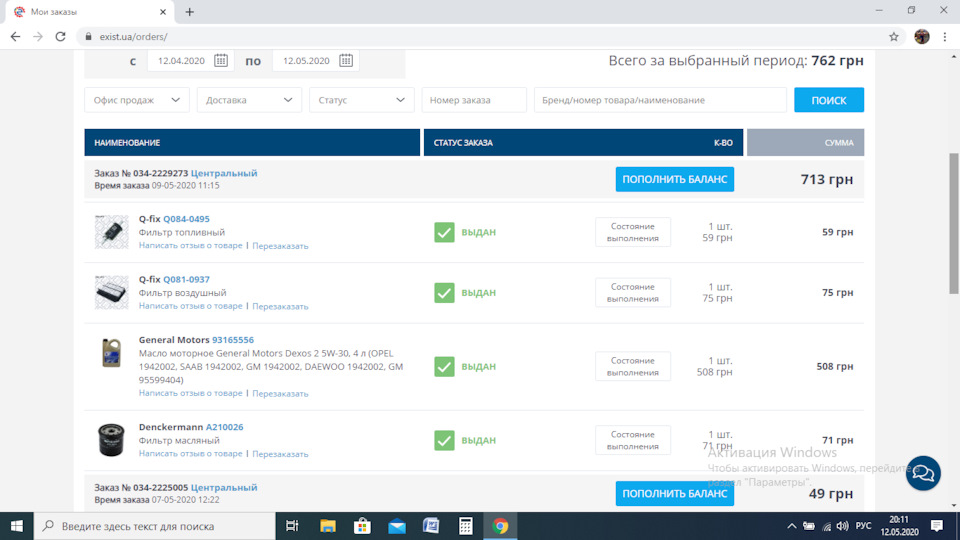Screen dimensions: 960x540
Task: Open the Chrome profile avatar
Action: [x=921, y=37]
